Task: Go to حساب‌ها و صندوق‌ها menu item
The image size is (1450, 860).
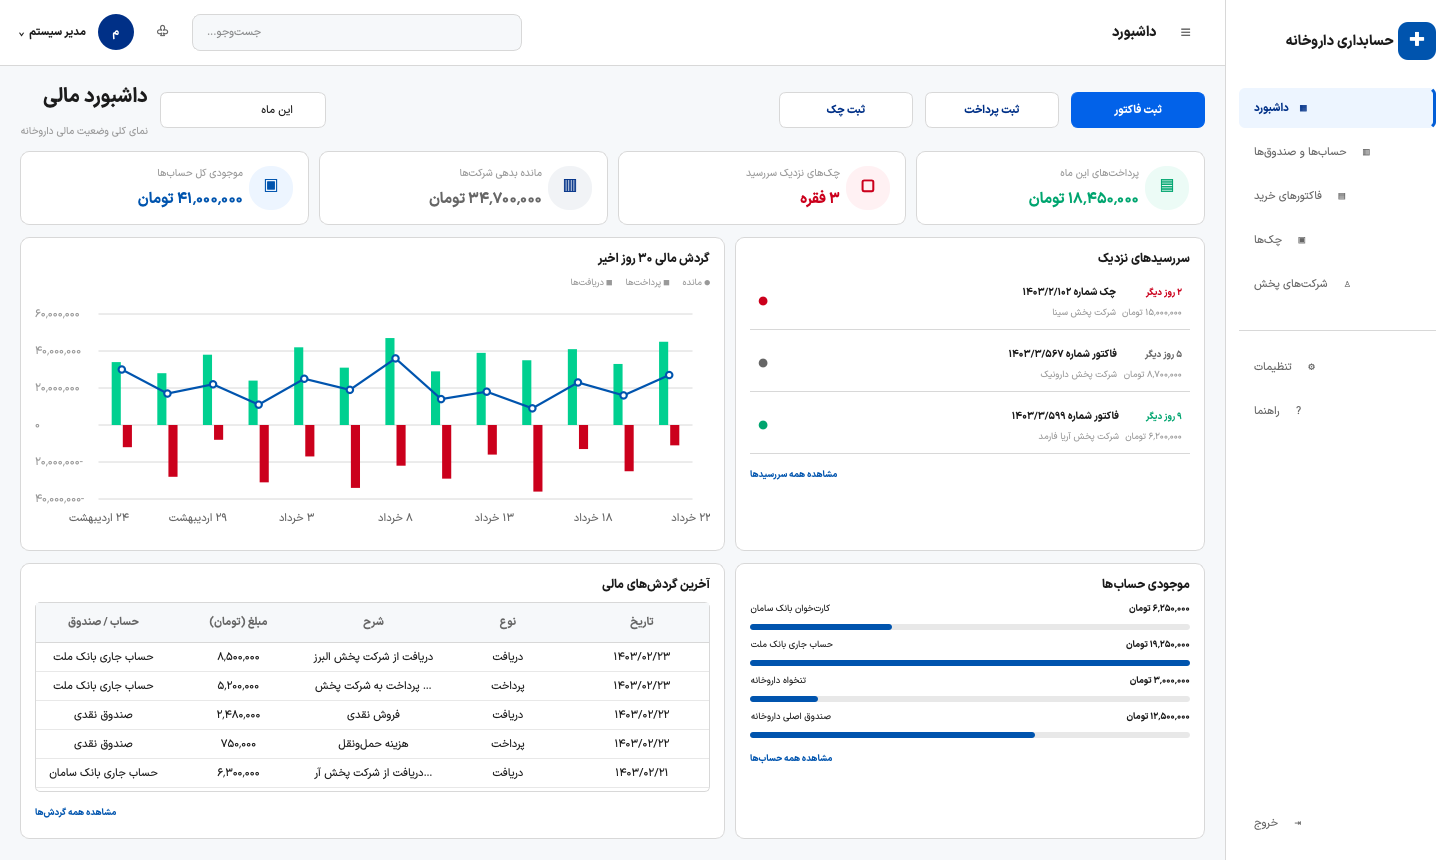Action: (1336, 152)
